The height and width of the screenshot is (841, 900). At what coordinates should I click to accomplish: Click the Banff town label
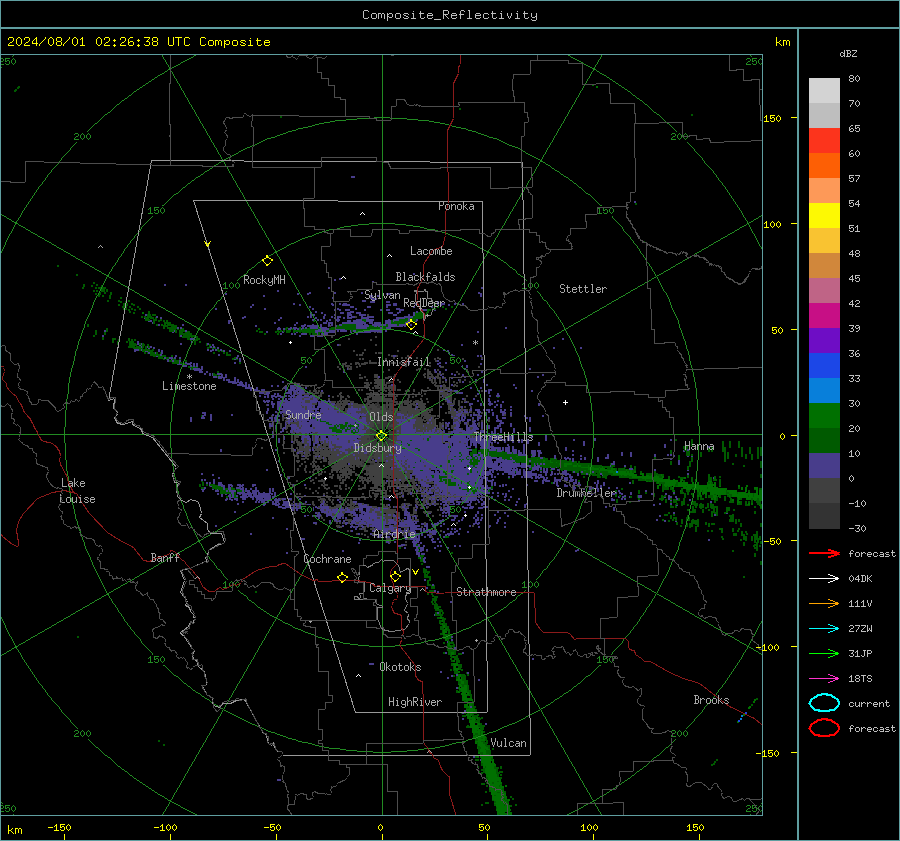pyautogui.click(x=165, y=557)
